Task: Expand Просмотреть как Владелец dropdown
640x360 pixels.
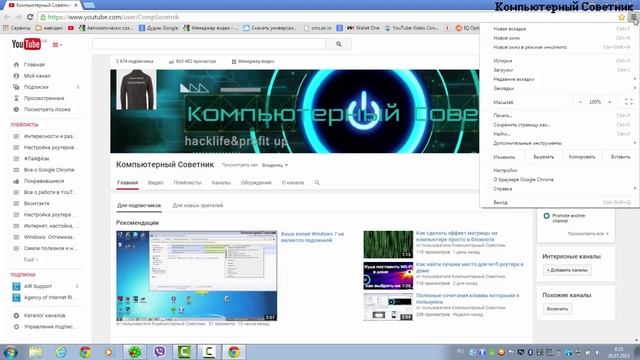Action: coord(275,165)
